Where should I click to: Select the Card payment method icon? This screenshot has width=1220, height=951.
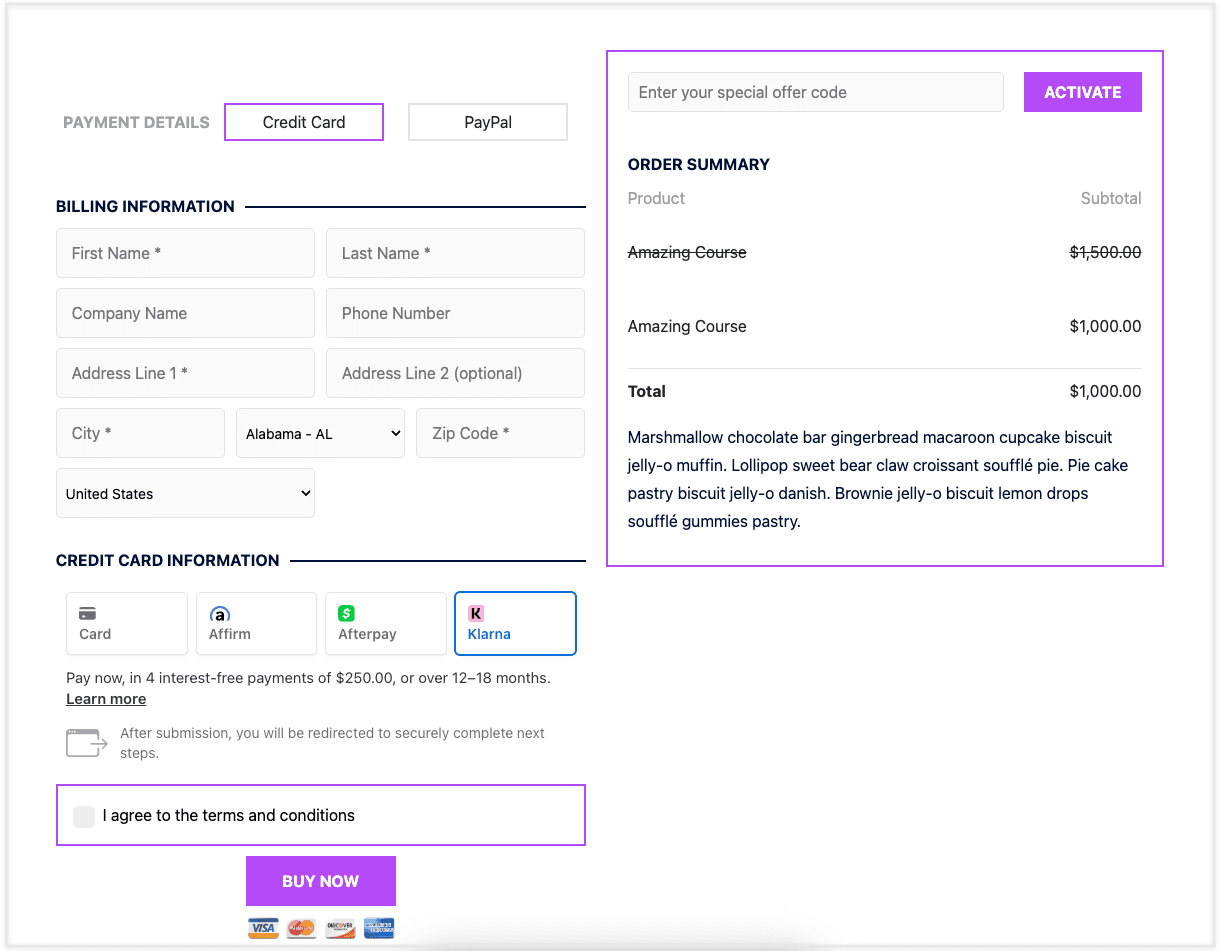(x=87, y=614)
